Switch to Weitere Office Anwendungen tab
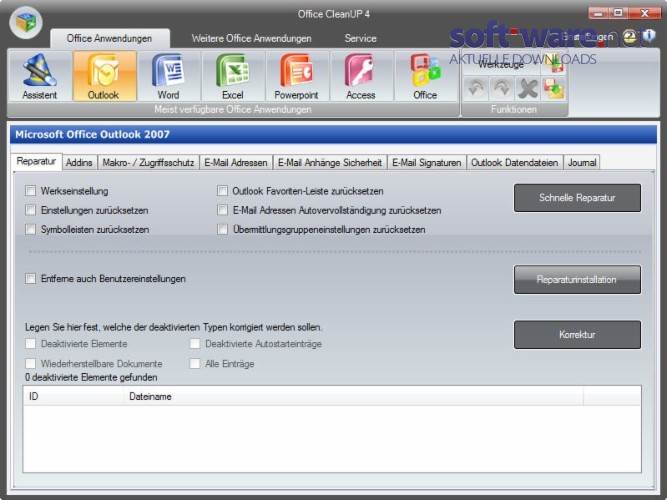 coord(251,38)
